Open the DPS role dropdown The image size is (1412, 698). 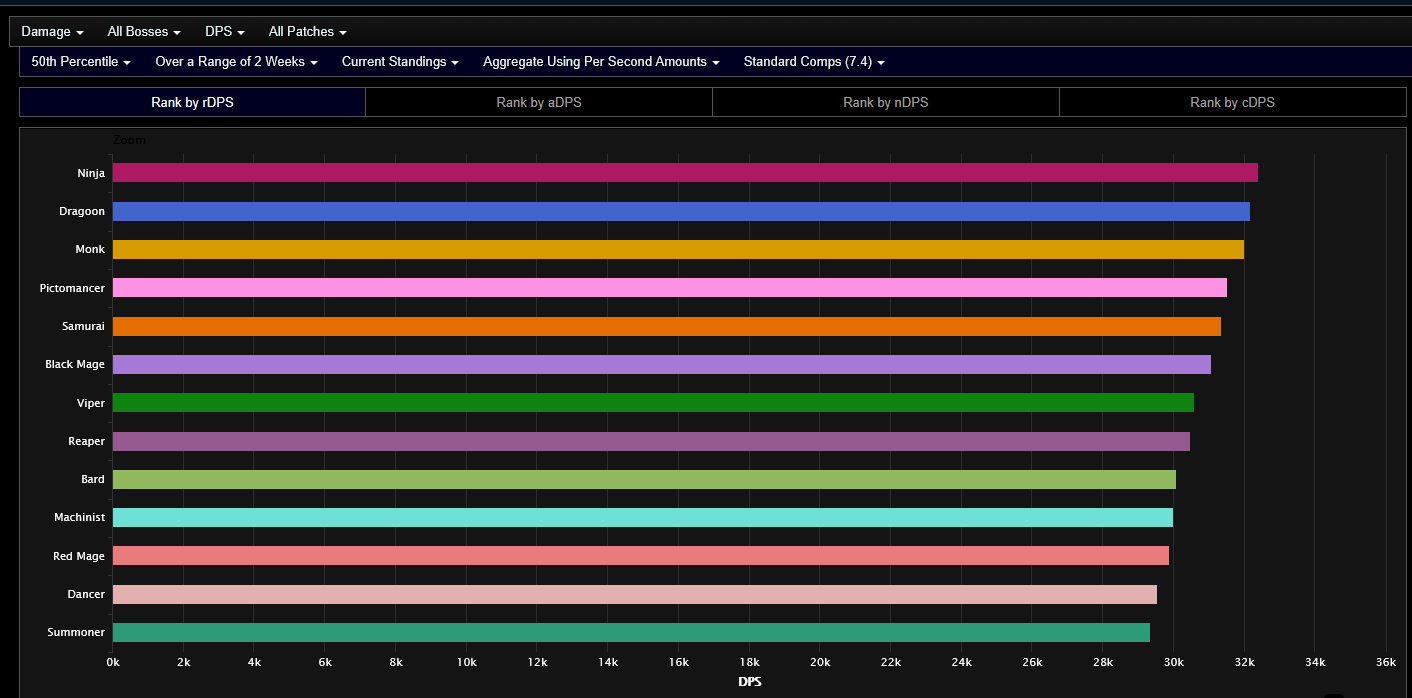tap(225, 32)
